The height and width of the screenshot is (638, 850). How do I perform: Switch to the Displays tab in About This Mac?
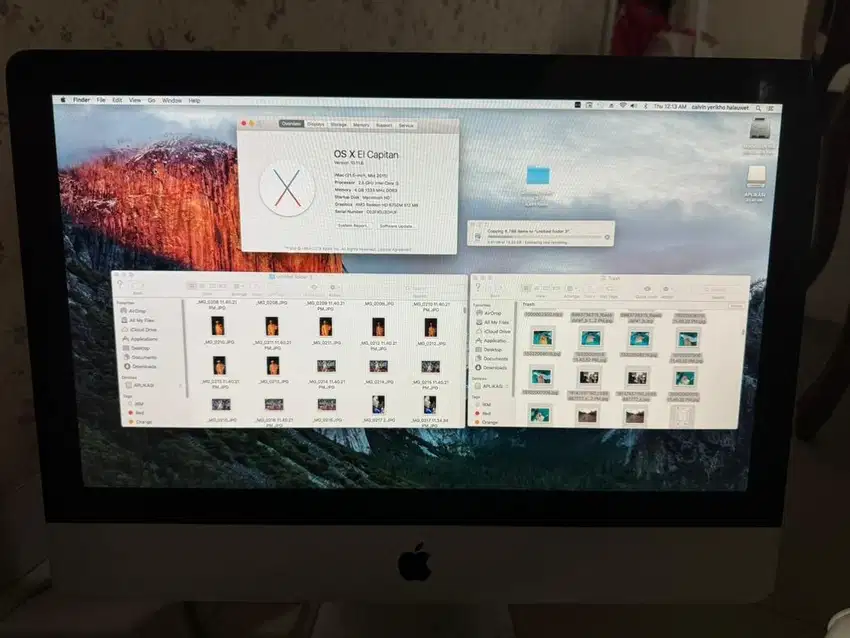coord(315,124)
